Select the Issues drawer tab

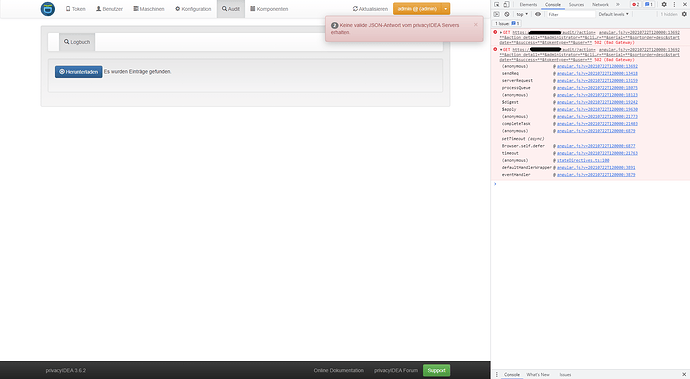click(565, 375)
